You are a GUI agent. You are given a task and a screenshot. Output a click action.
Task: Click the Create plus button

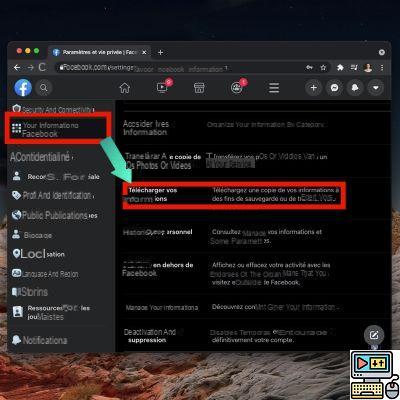click(x=313, y=88)
